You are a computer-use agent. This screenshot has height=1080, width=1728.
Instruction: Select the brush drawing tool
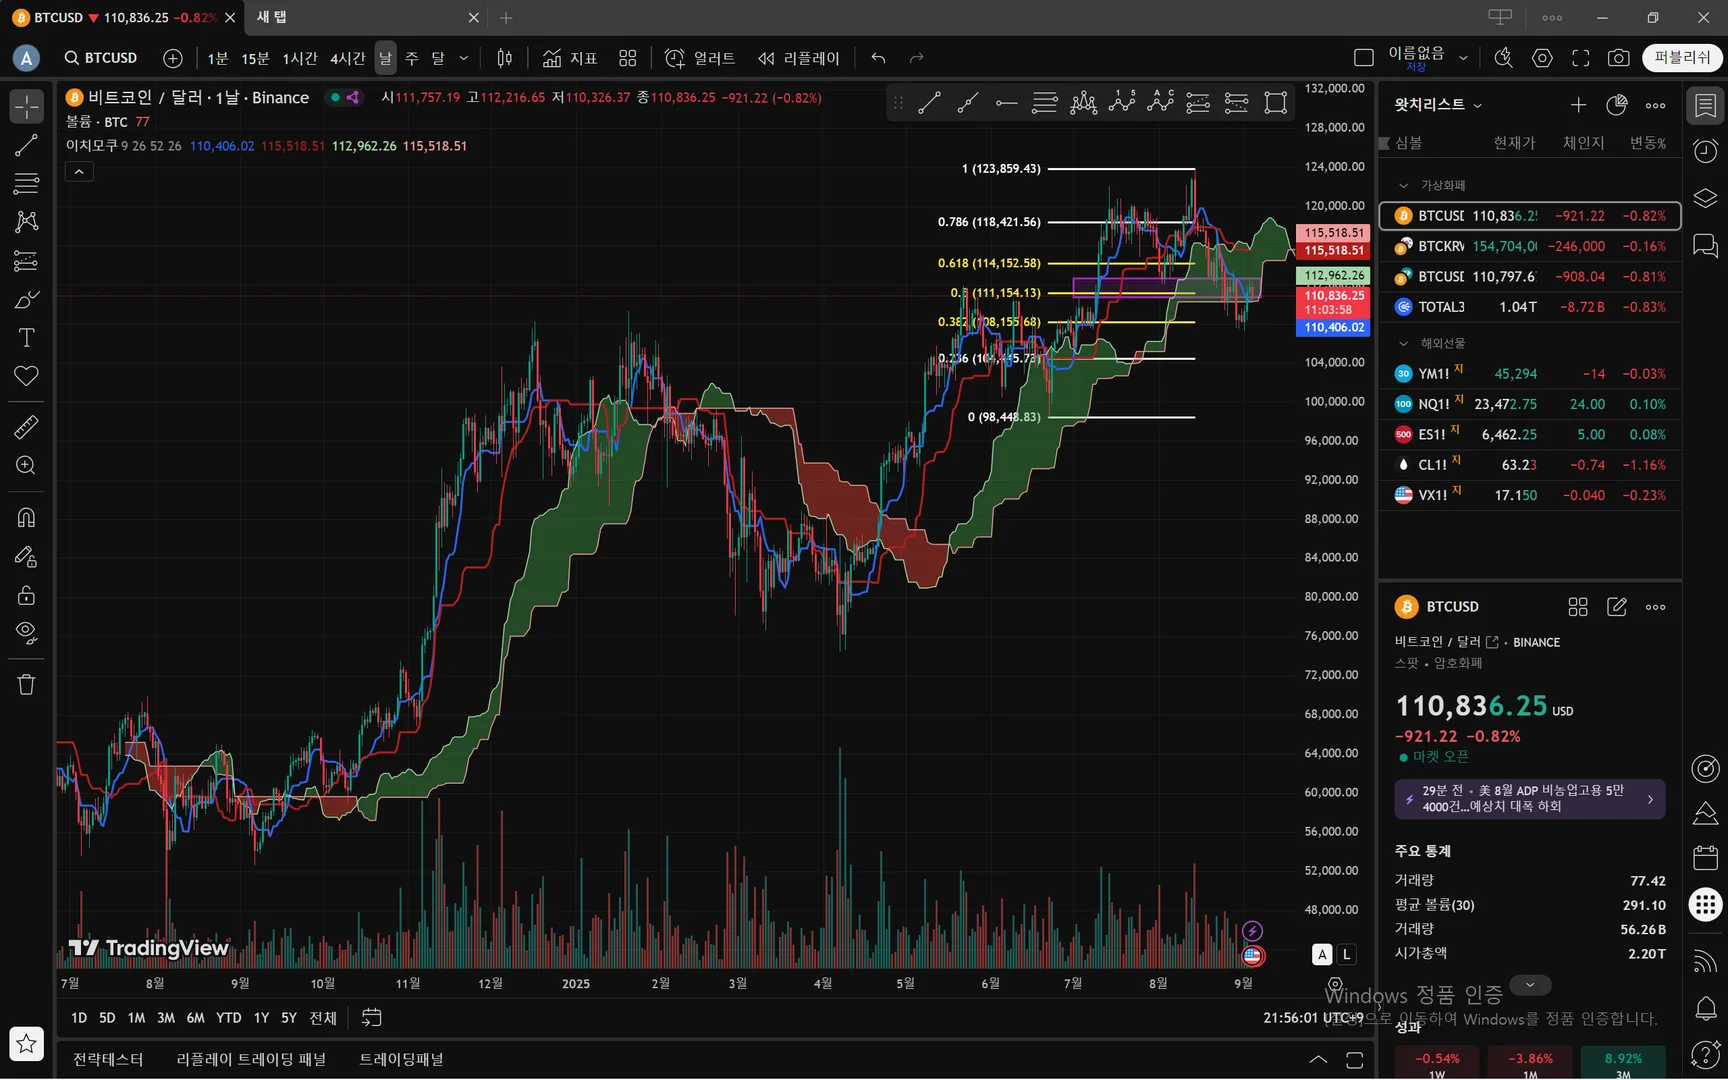click(x=27, y=299)
